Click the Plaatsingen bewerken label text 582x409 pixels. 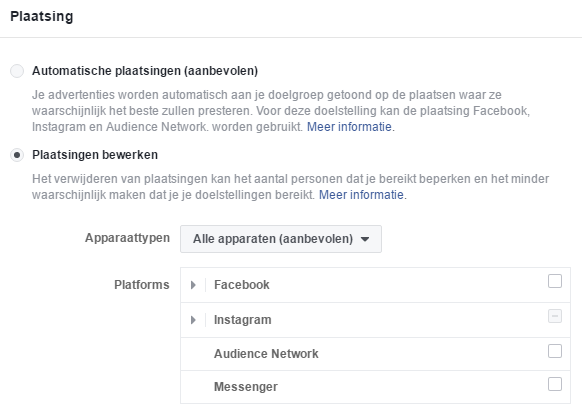(95, 155)
